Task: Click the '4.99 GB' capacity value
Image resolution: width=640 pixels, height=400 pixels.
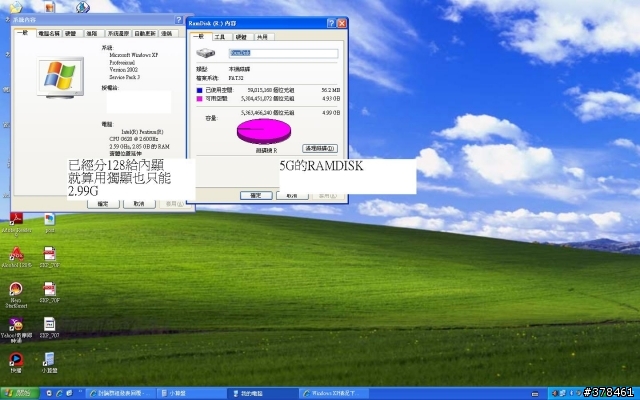Action: pos(331,113)
